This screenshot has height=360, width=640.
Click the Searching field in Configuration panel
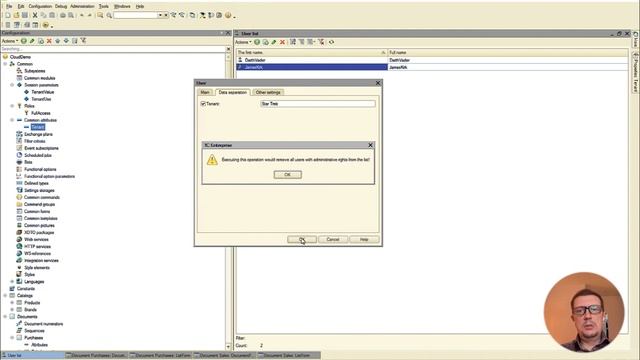(x=113, y=49)
